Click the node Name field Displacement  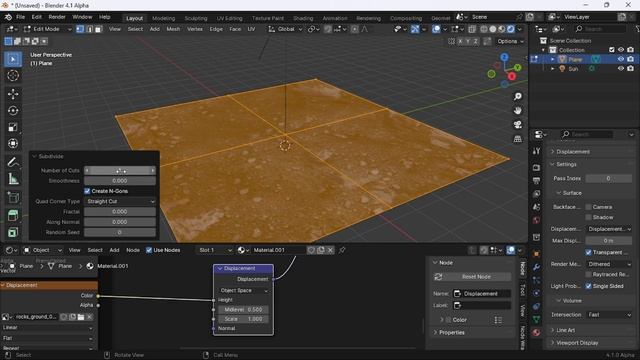[482, 293]
